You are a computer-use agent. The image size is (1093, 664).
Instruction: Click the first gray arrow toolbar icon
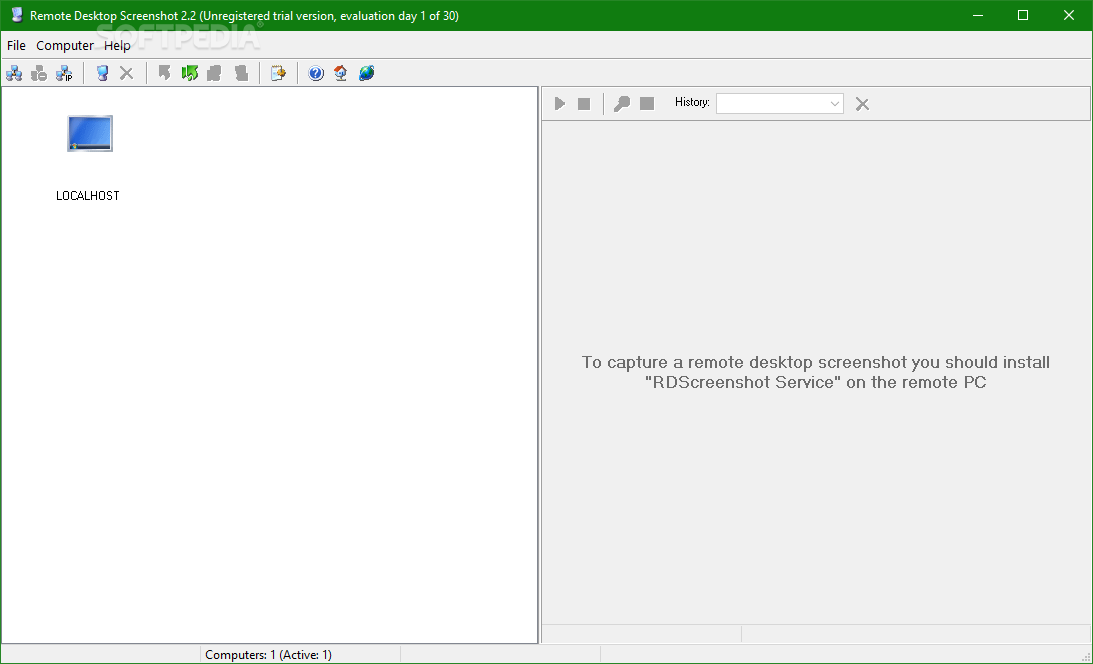coord(165,73)
